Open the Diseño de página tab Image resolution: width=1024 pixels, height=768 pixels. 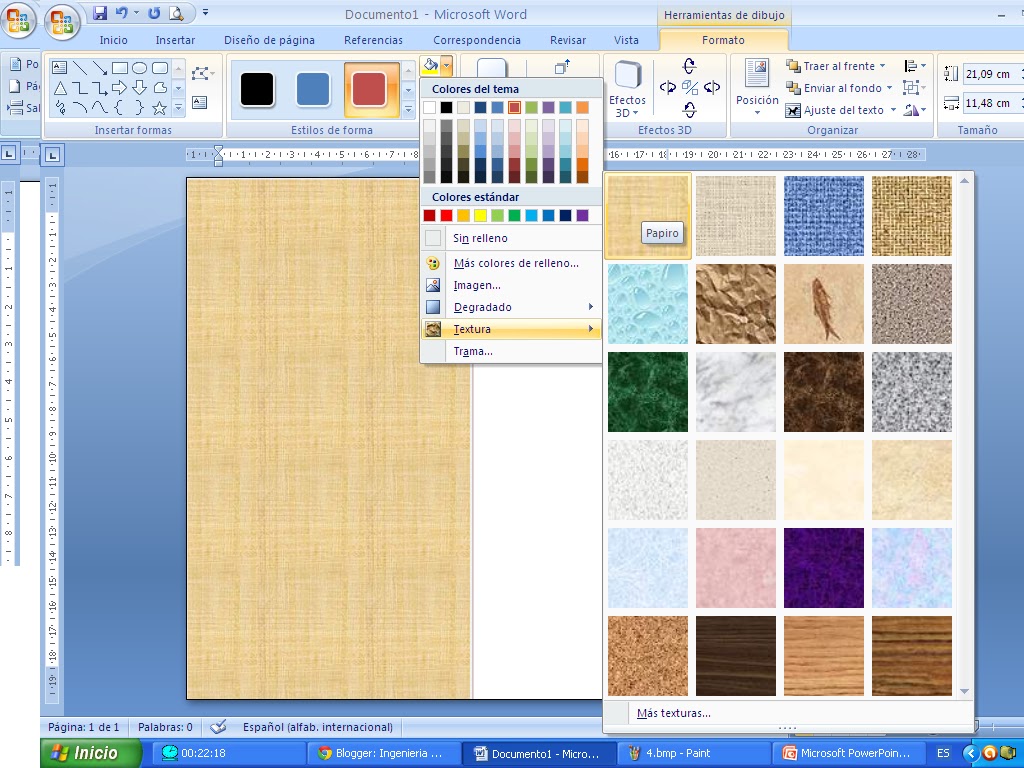point(269,40)
